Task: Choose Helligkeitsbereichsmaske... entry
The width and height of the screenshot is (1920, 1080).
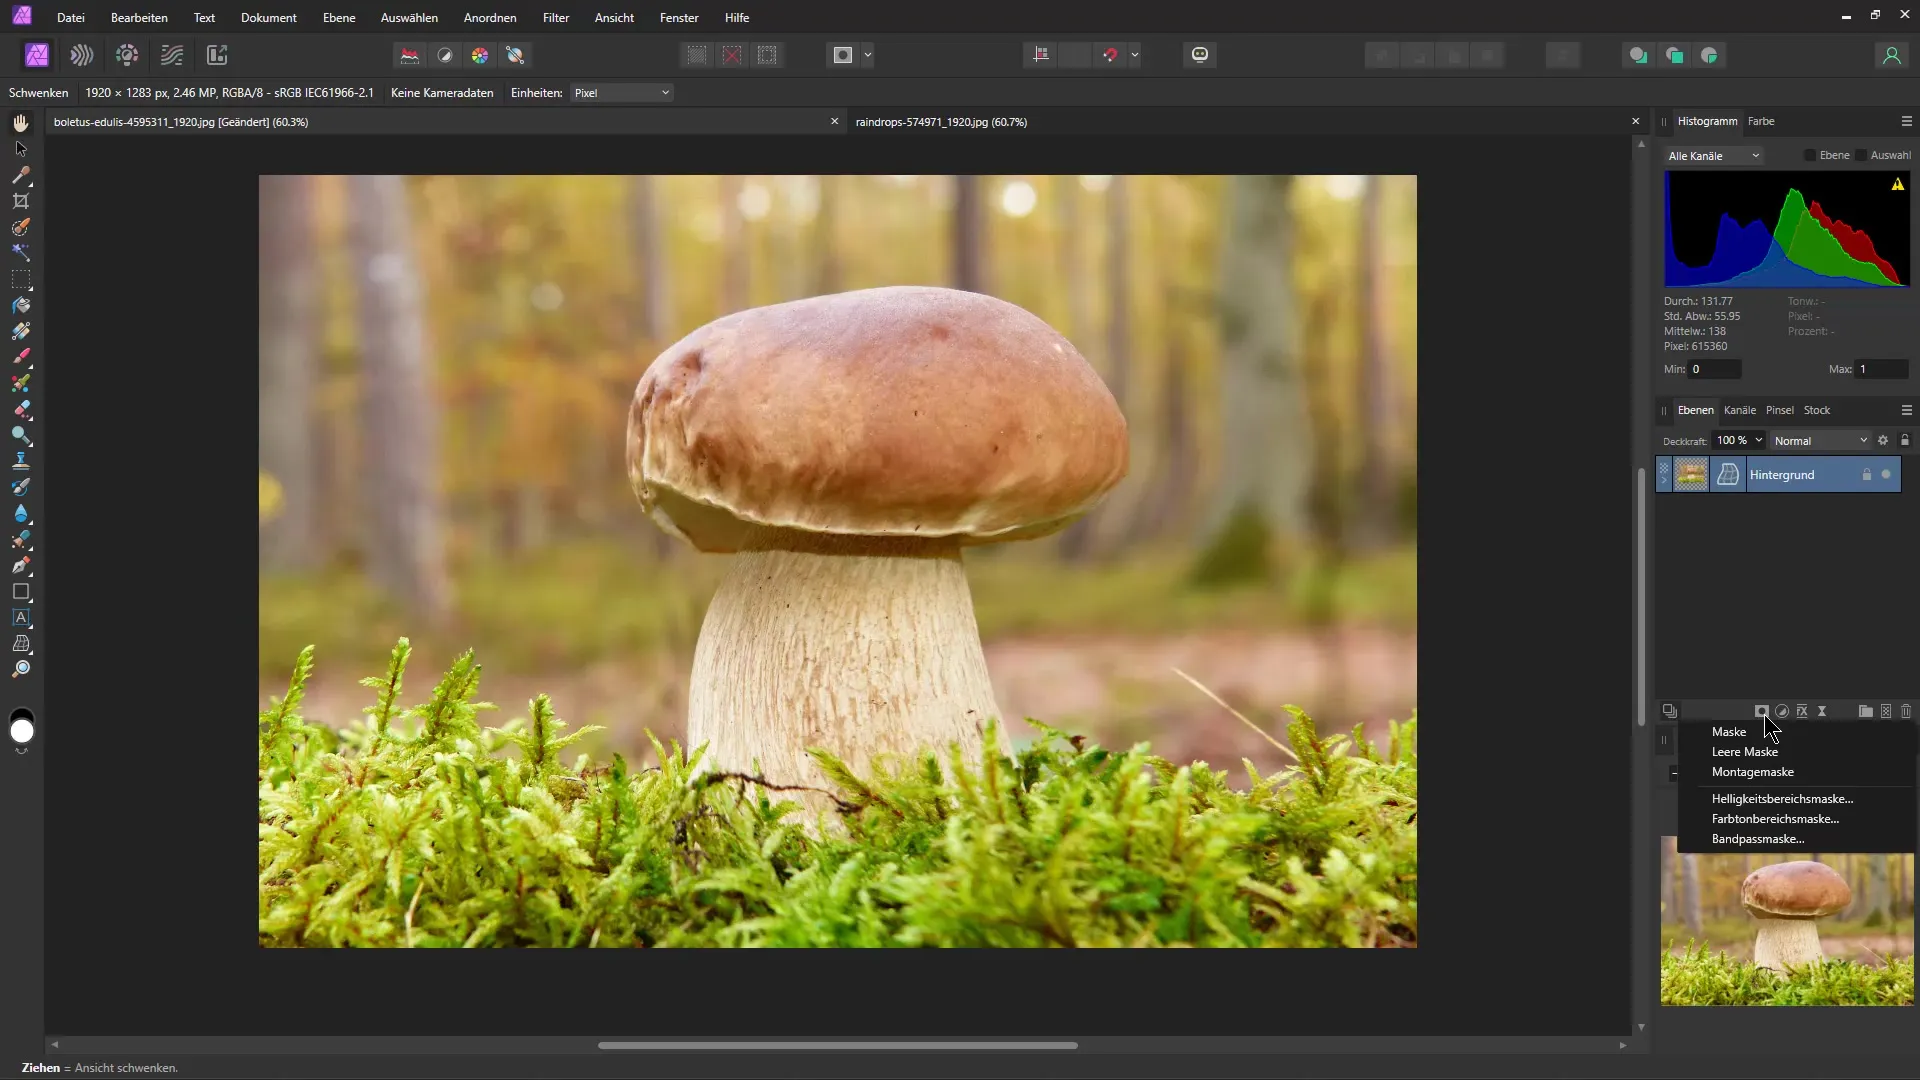Action: tap(1782, 799)
